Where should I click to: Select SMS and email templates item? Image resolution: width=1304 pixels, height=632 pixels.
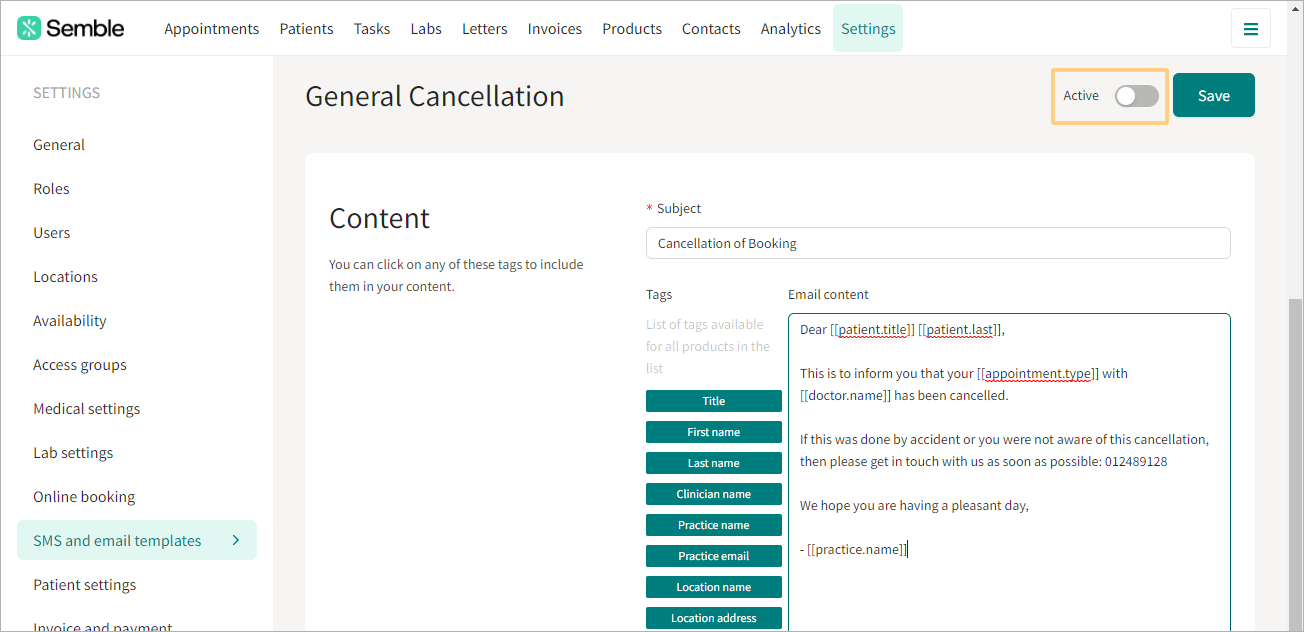(x=137, y=540)
